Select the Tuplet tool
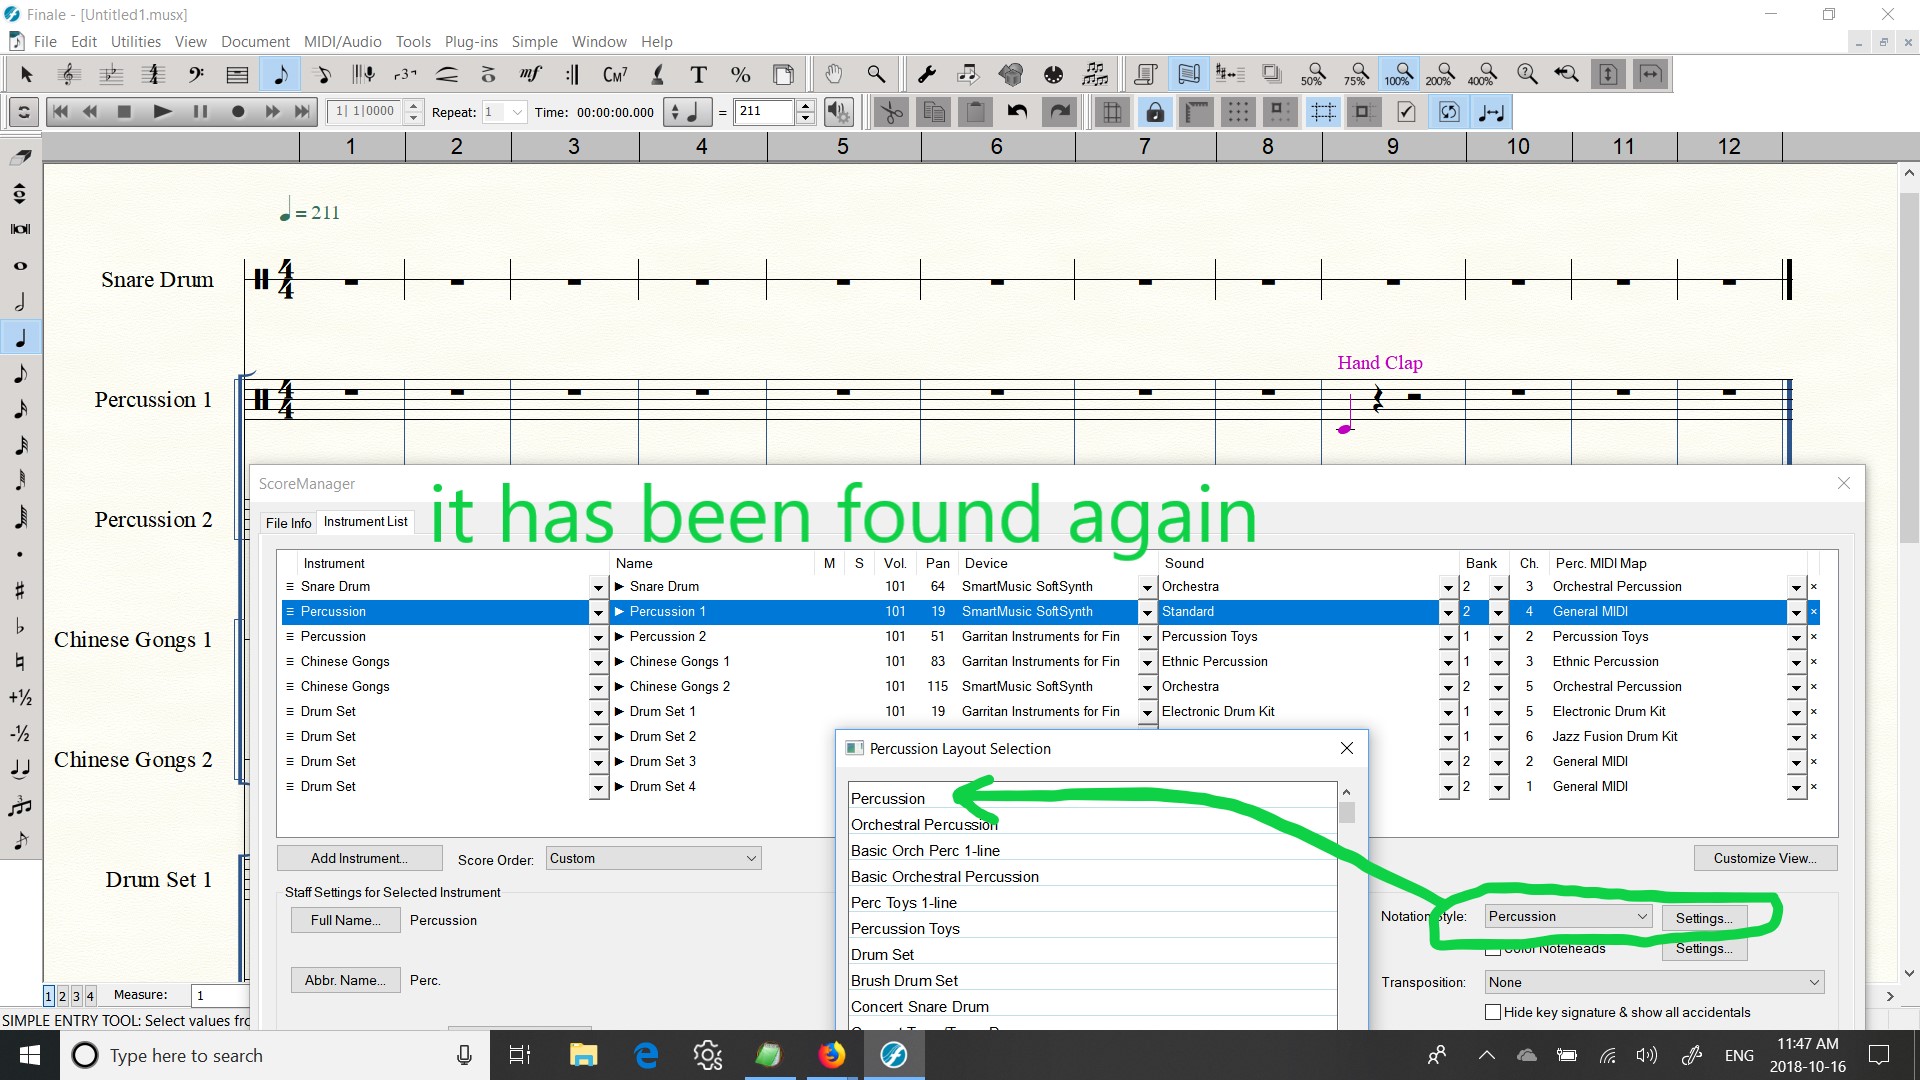 pos(404,74)
